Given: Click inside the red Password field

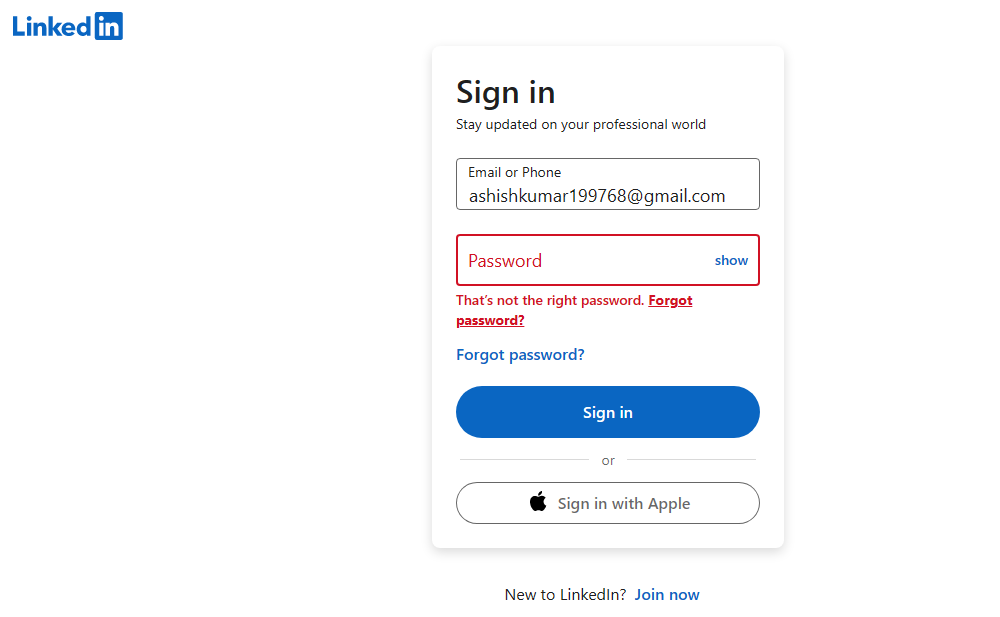Looking at the screenshot, I should [x=580, y=260].
